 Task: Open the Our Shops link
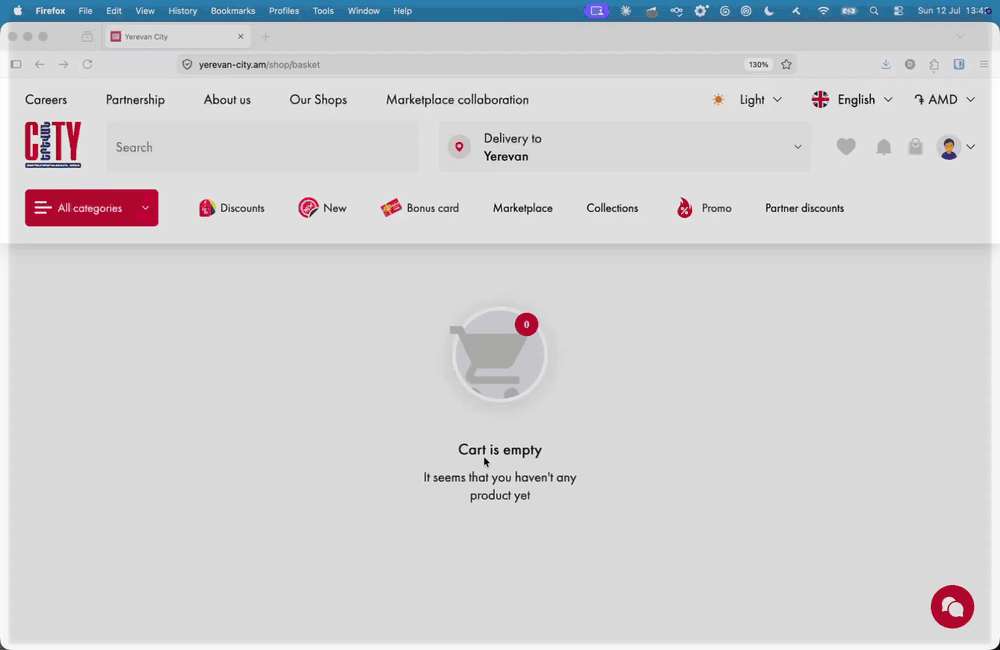click(x=318, y=100)
